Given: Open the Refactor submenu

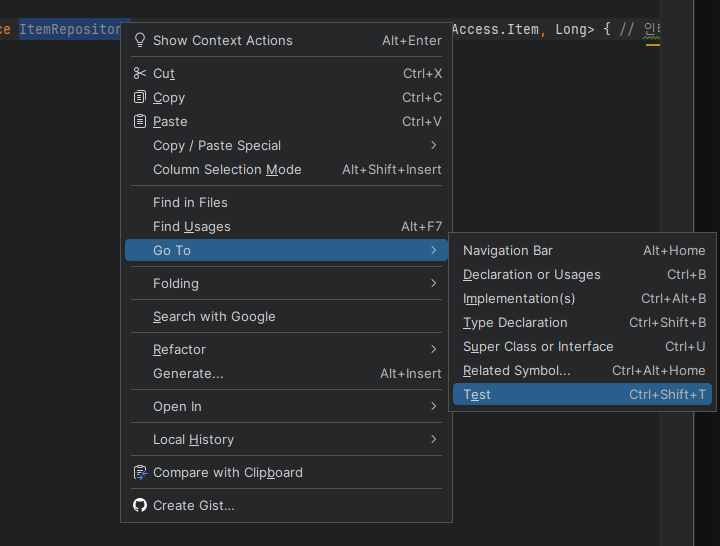Looking at the screenshot, I should [x=433, y=349].
